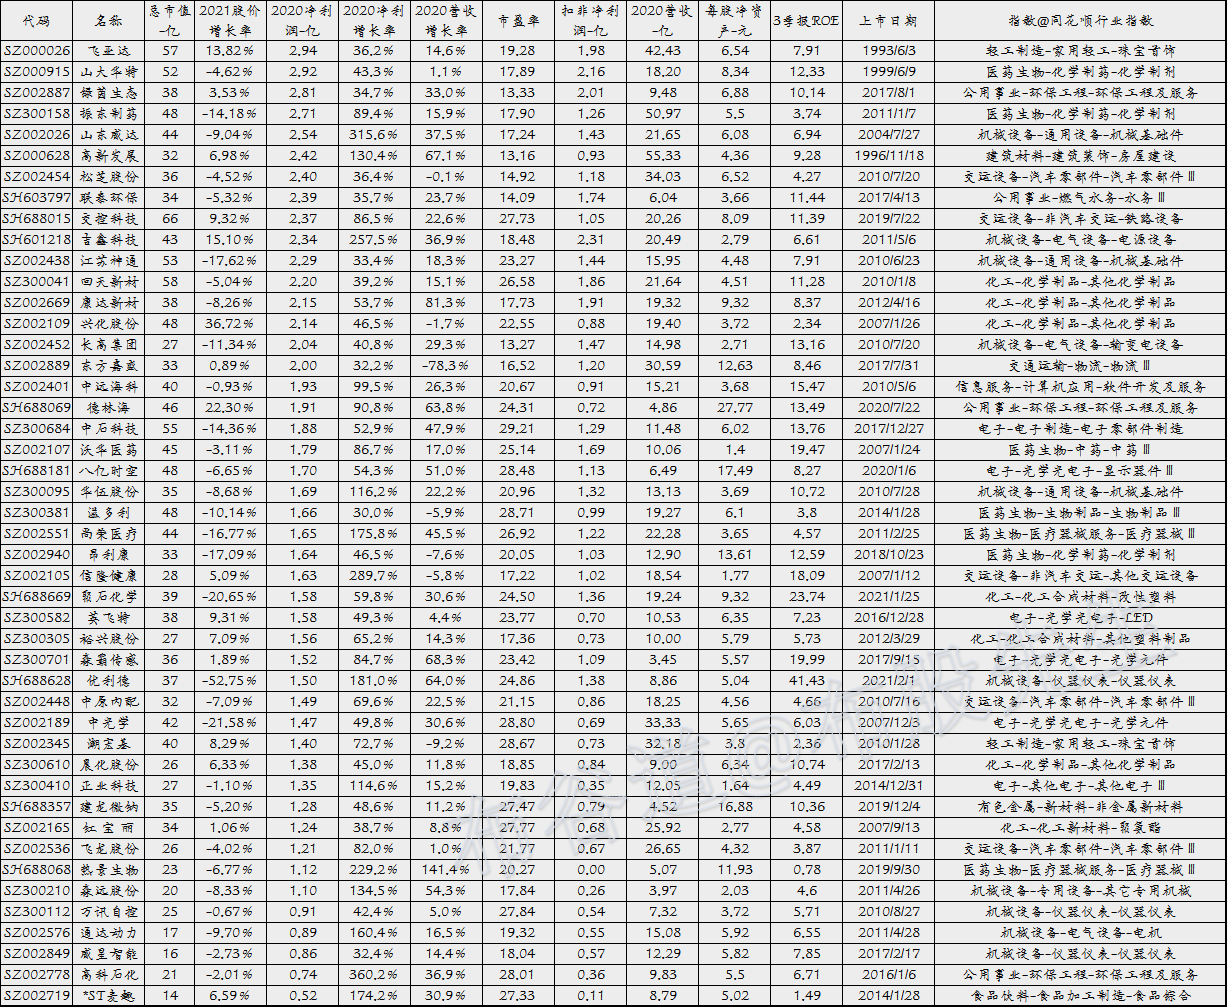Select stock code SZ002438
The image size is (1228, 1008).
tap(36, 261)
